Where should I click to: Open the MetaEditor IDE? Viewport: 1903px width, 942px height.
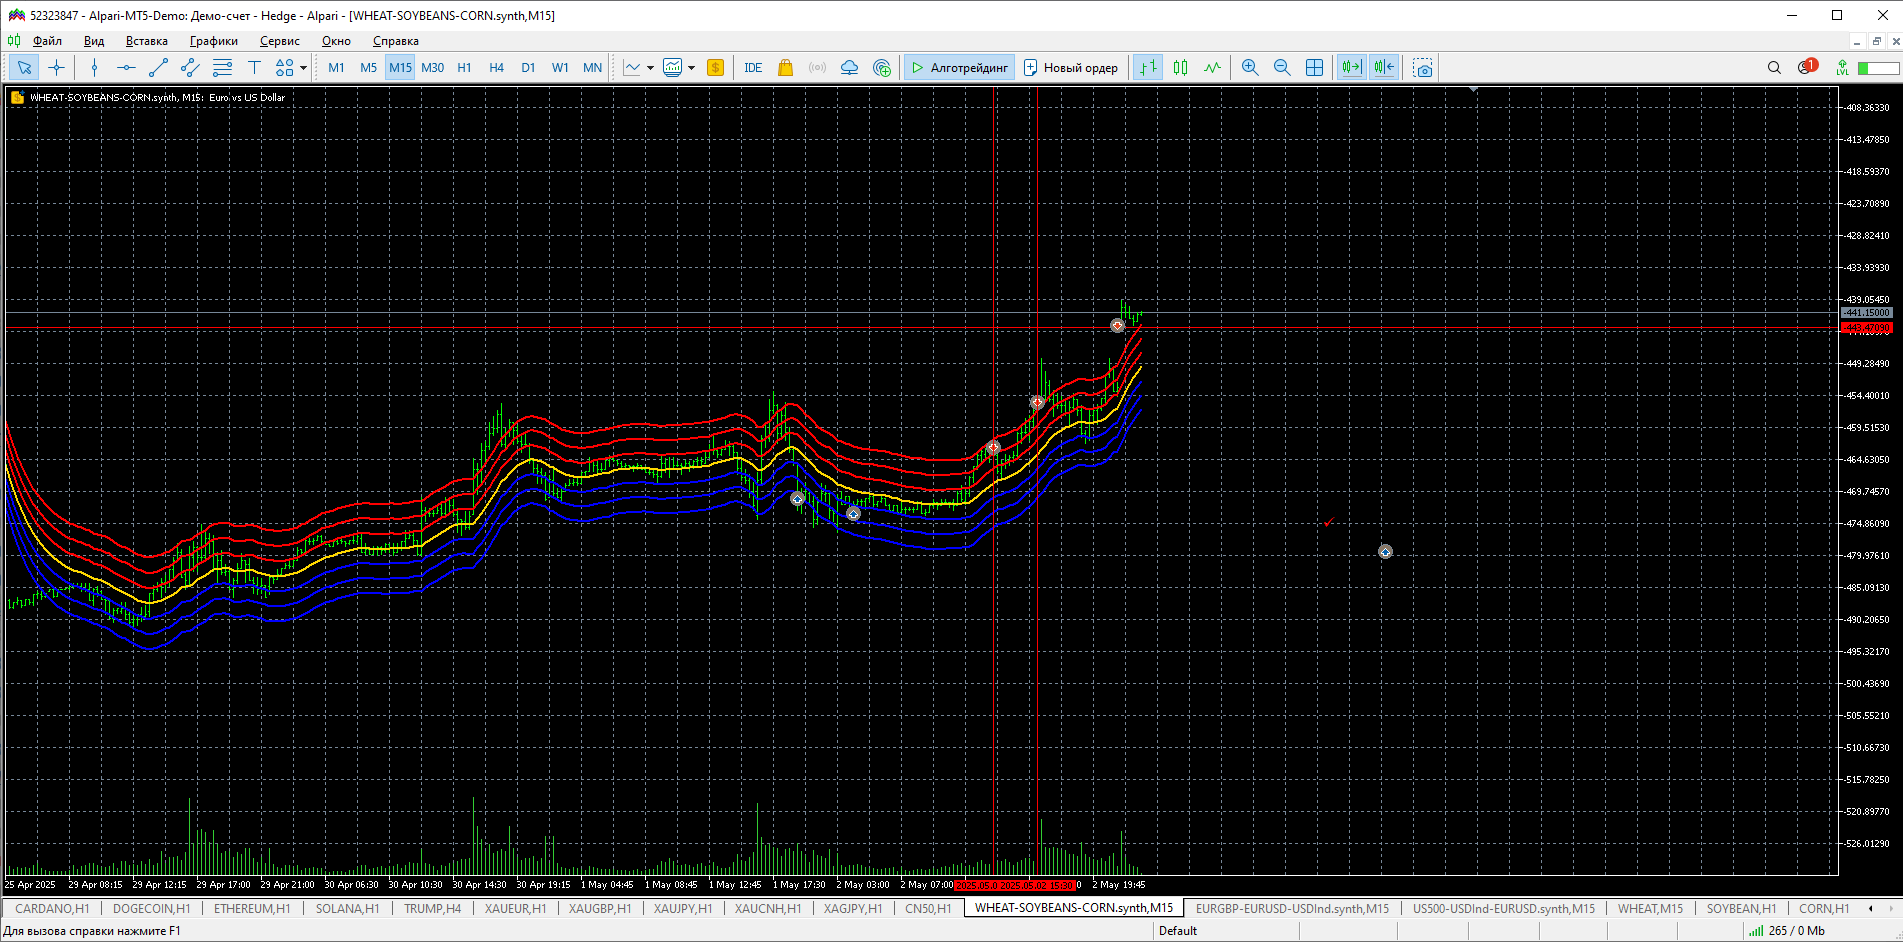(x=753, y=68)
